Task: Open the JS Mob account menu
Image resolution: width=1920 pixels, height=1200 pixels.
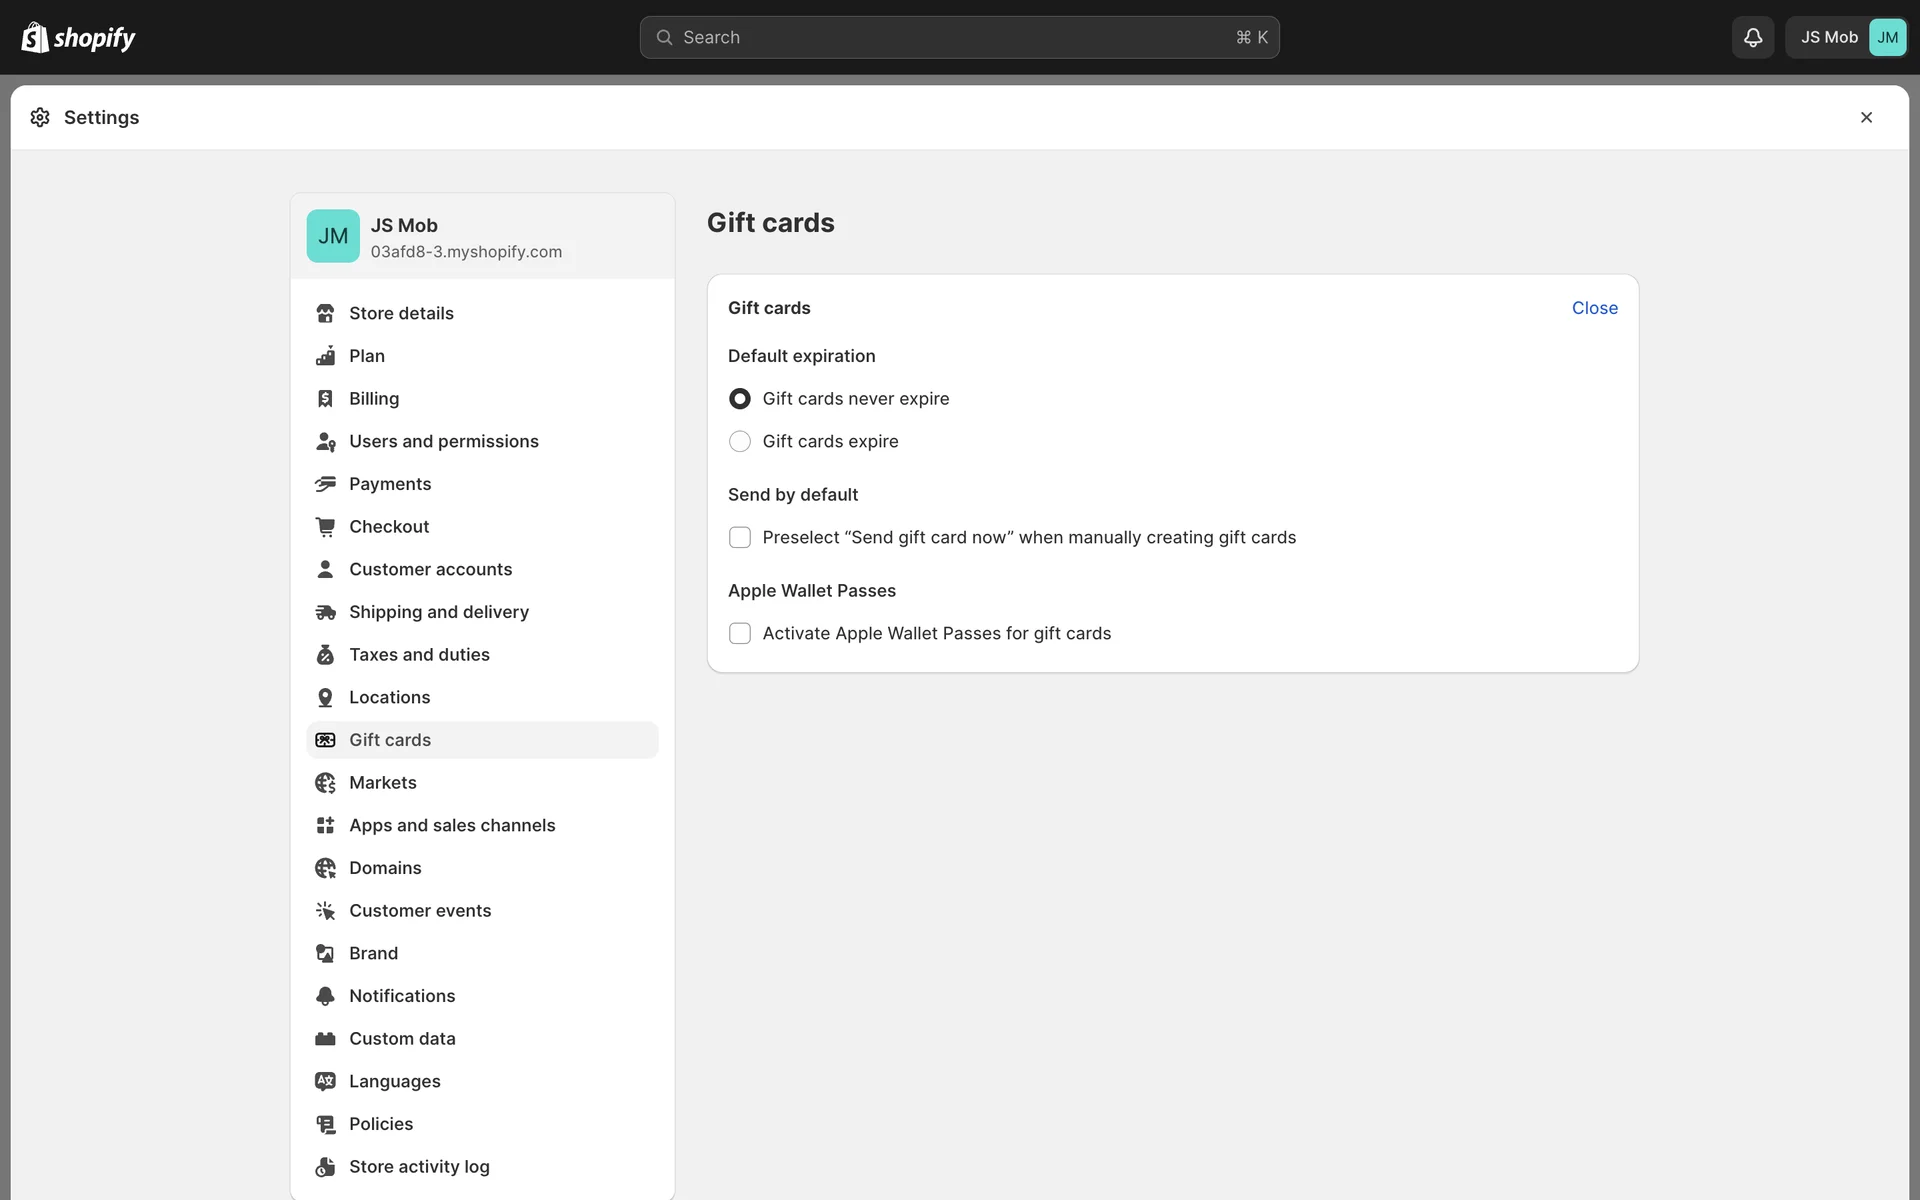Action: (1846, 37)
